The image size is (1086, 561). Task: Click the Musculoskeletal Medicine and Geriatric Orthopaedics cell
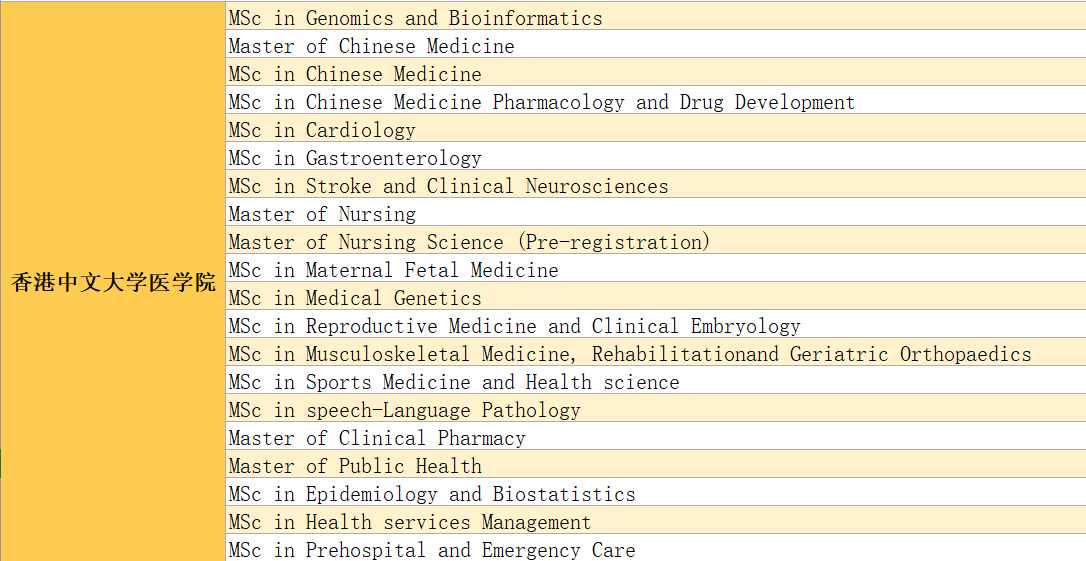pyautogui.click(x=629, y=354)
